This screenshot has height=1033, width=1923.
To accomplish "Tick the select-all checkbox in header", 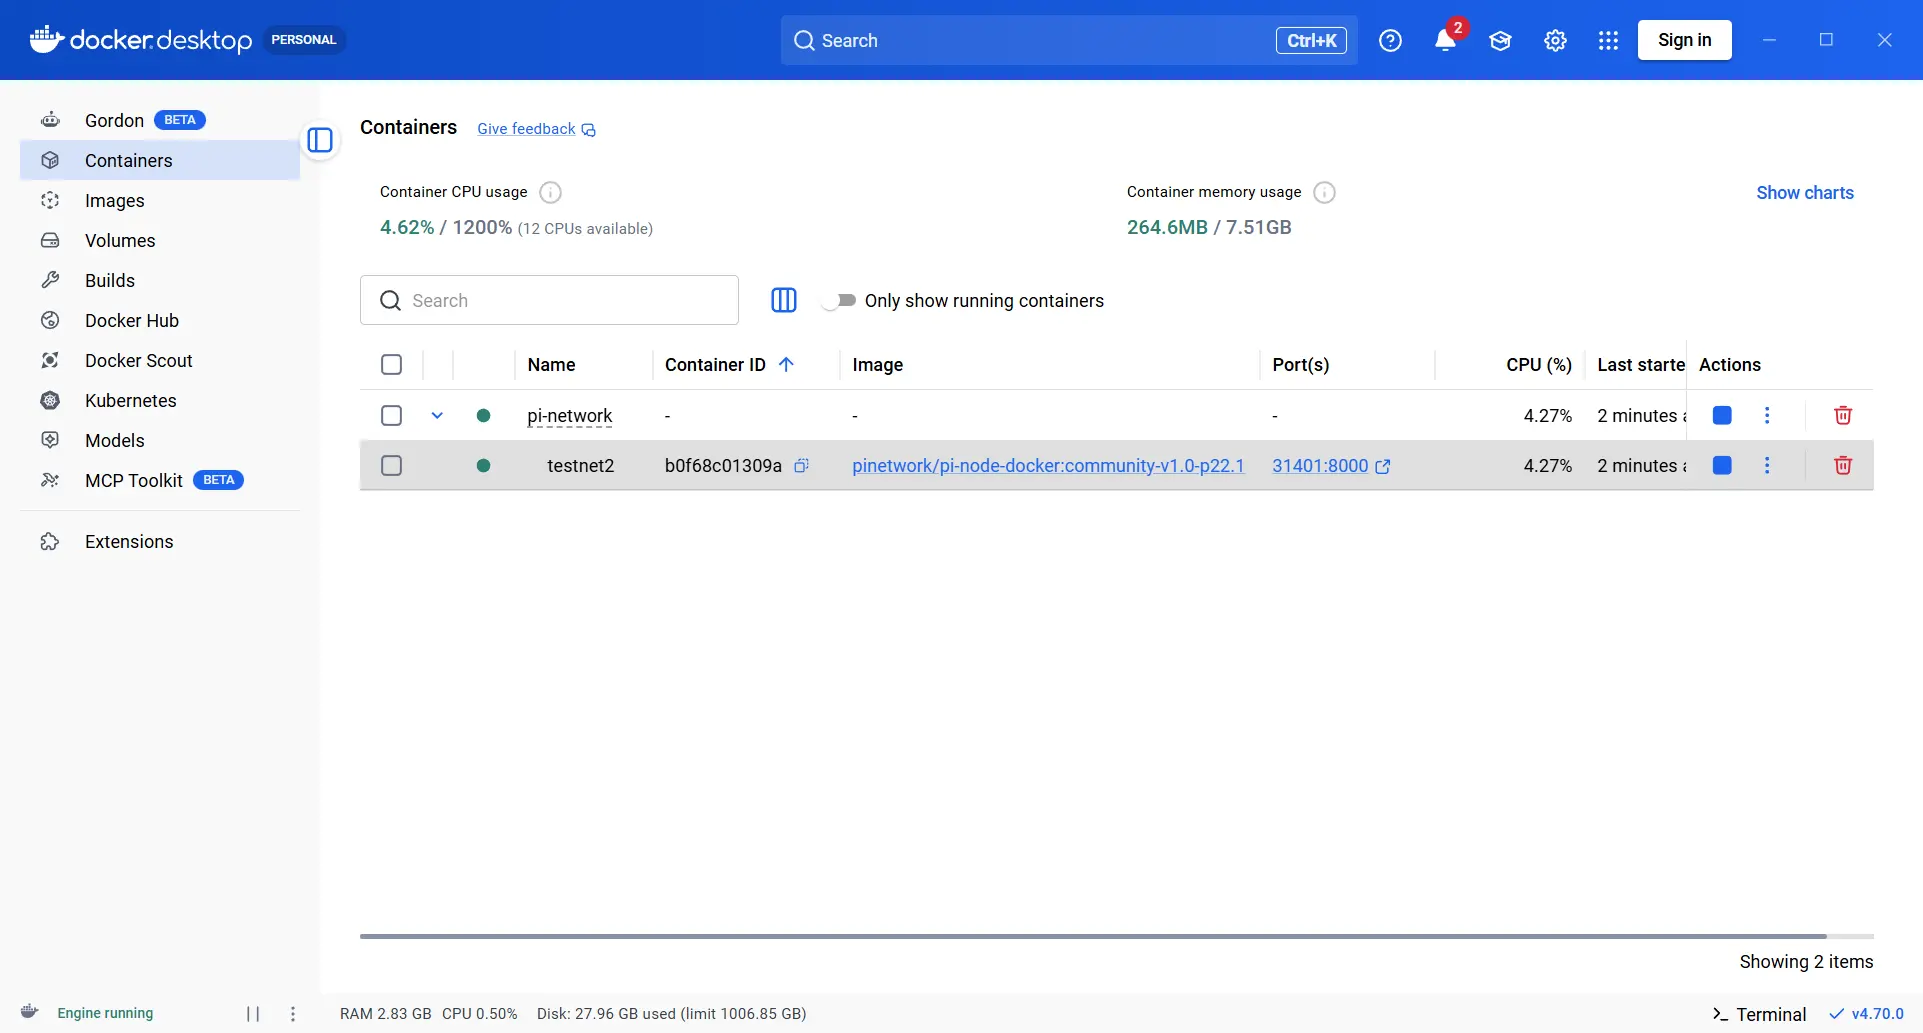I will pyautogui.click(x=392, y=365).
